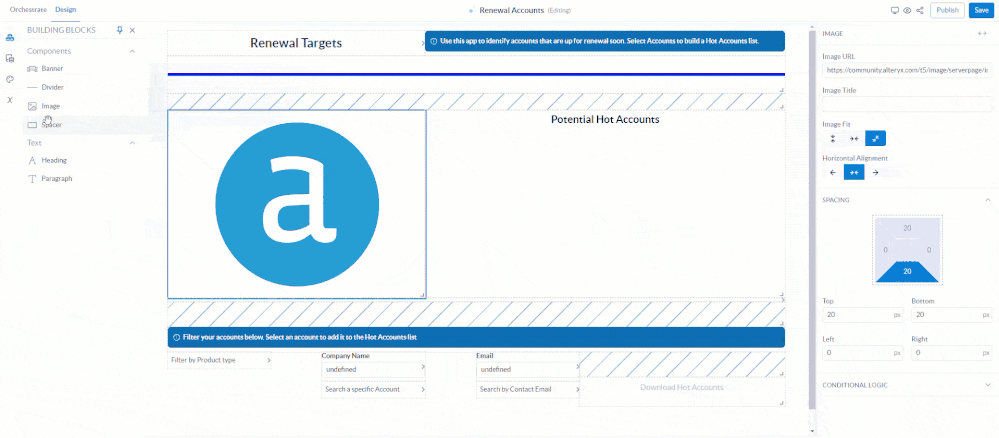Image resolution: width=999 pixels, height=438 pixels.
Task: Click the info icon in the filter banner
Action: [176, 337]
